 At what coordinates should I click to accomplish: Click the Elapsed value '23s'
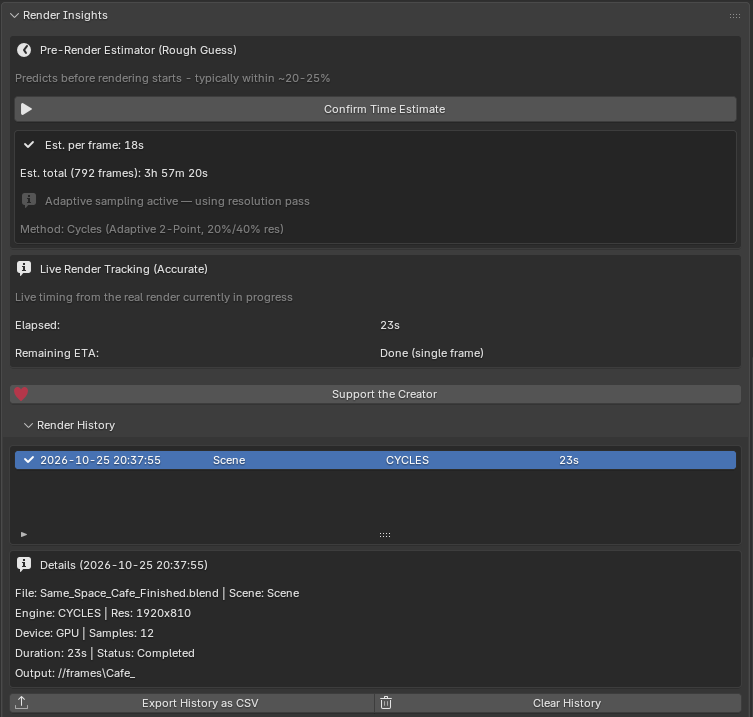click(390, 325)
